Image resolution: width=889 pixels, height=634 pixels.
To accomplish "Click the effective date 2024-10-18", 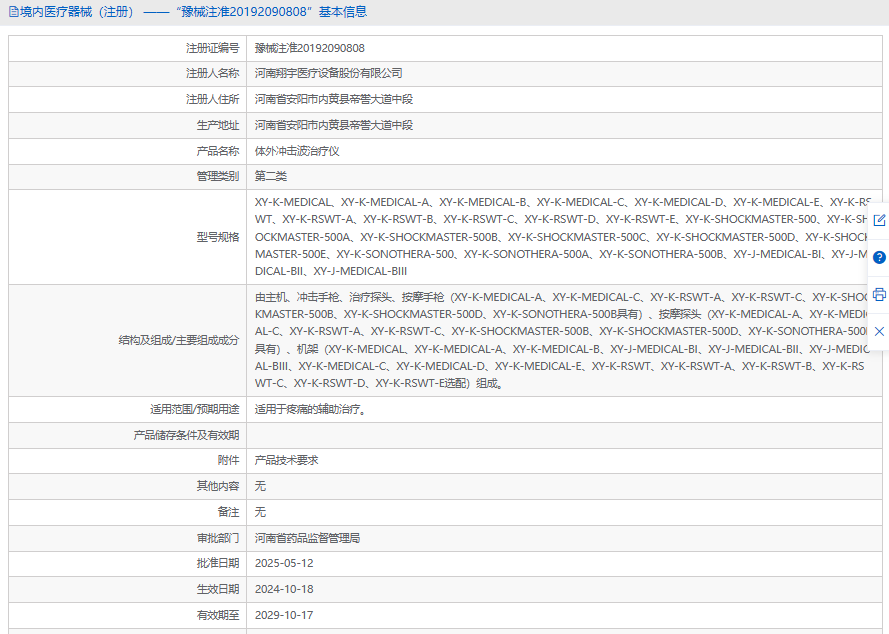I will tap(284, 589).
